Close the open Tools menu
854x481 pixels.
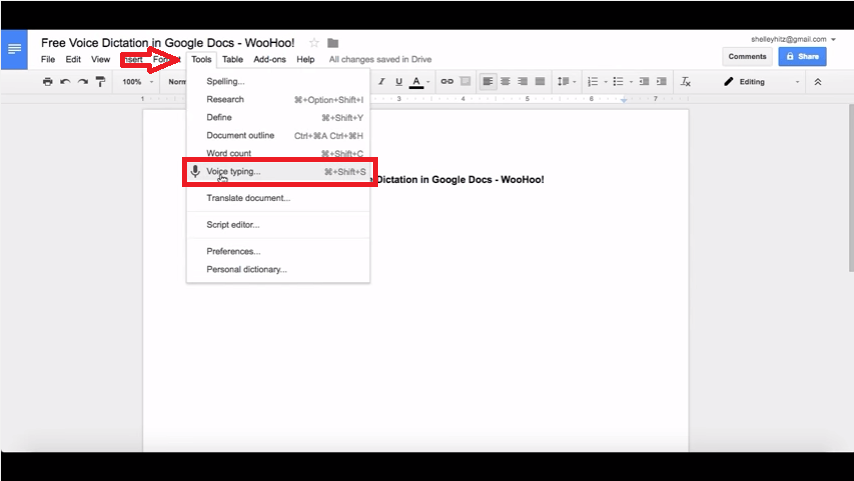(201, 59)
